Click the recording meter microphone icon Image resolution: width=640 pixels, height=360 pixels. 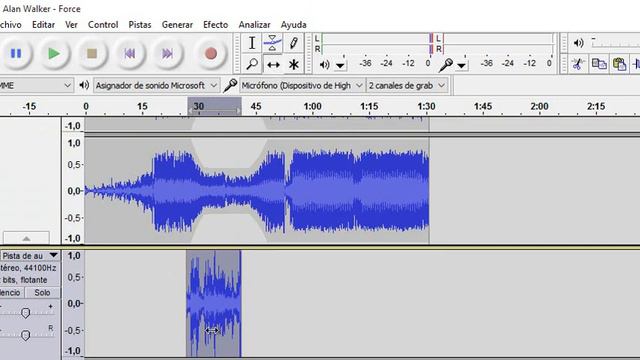446,64
